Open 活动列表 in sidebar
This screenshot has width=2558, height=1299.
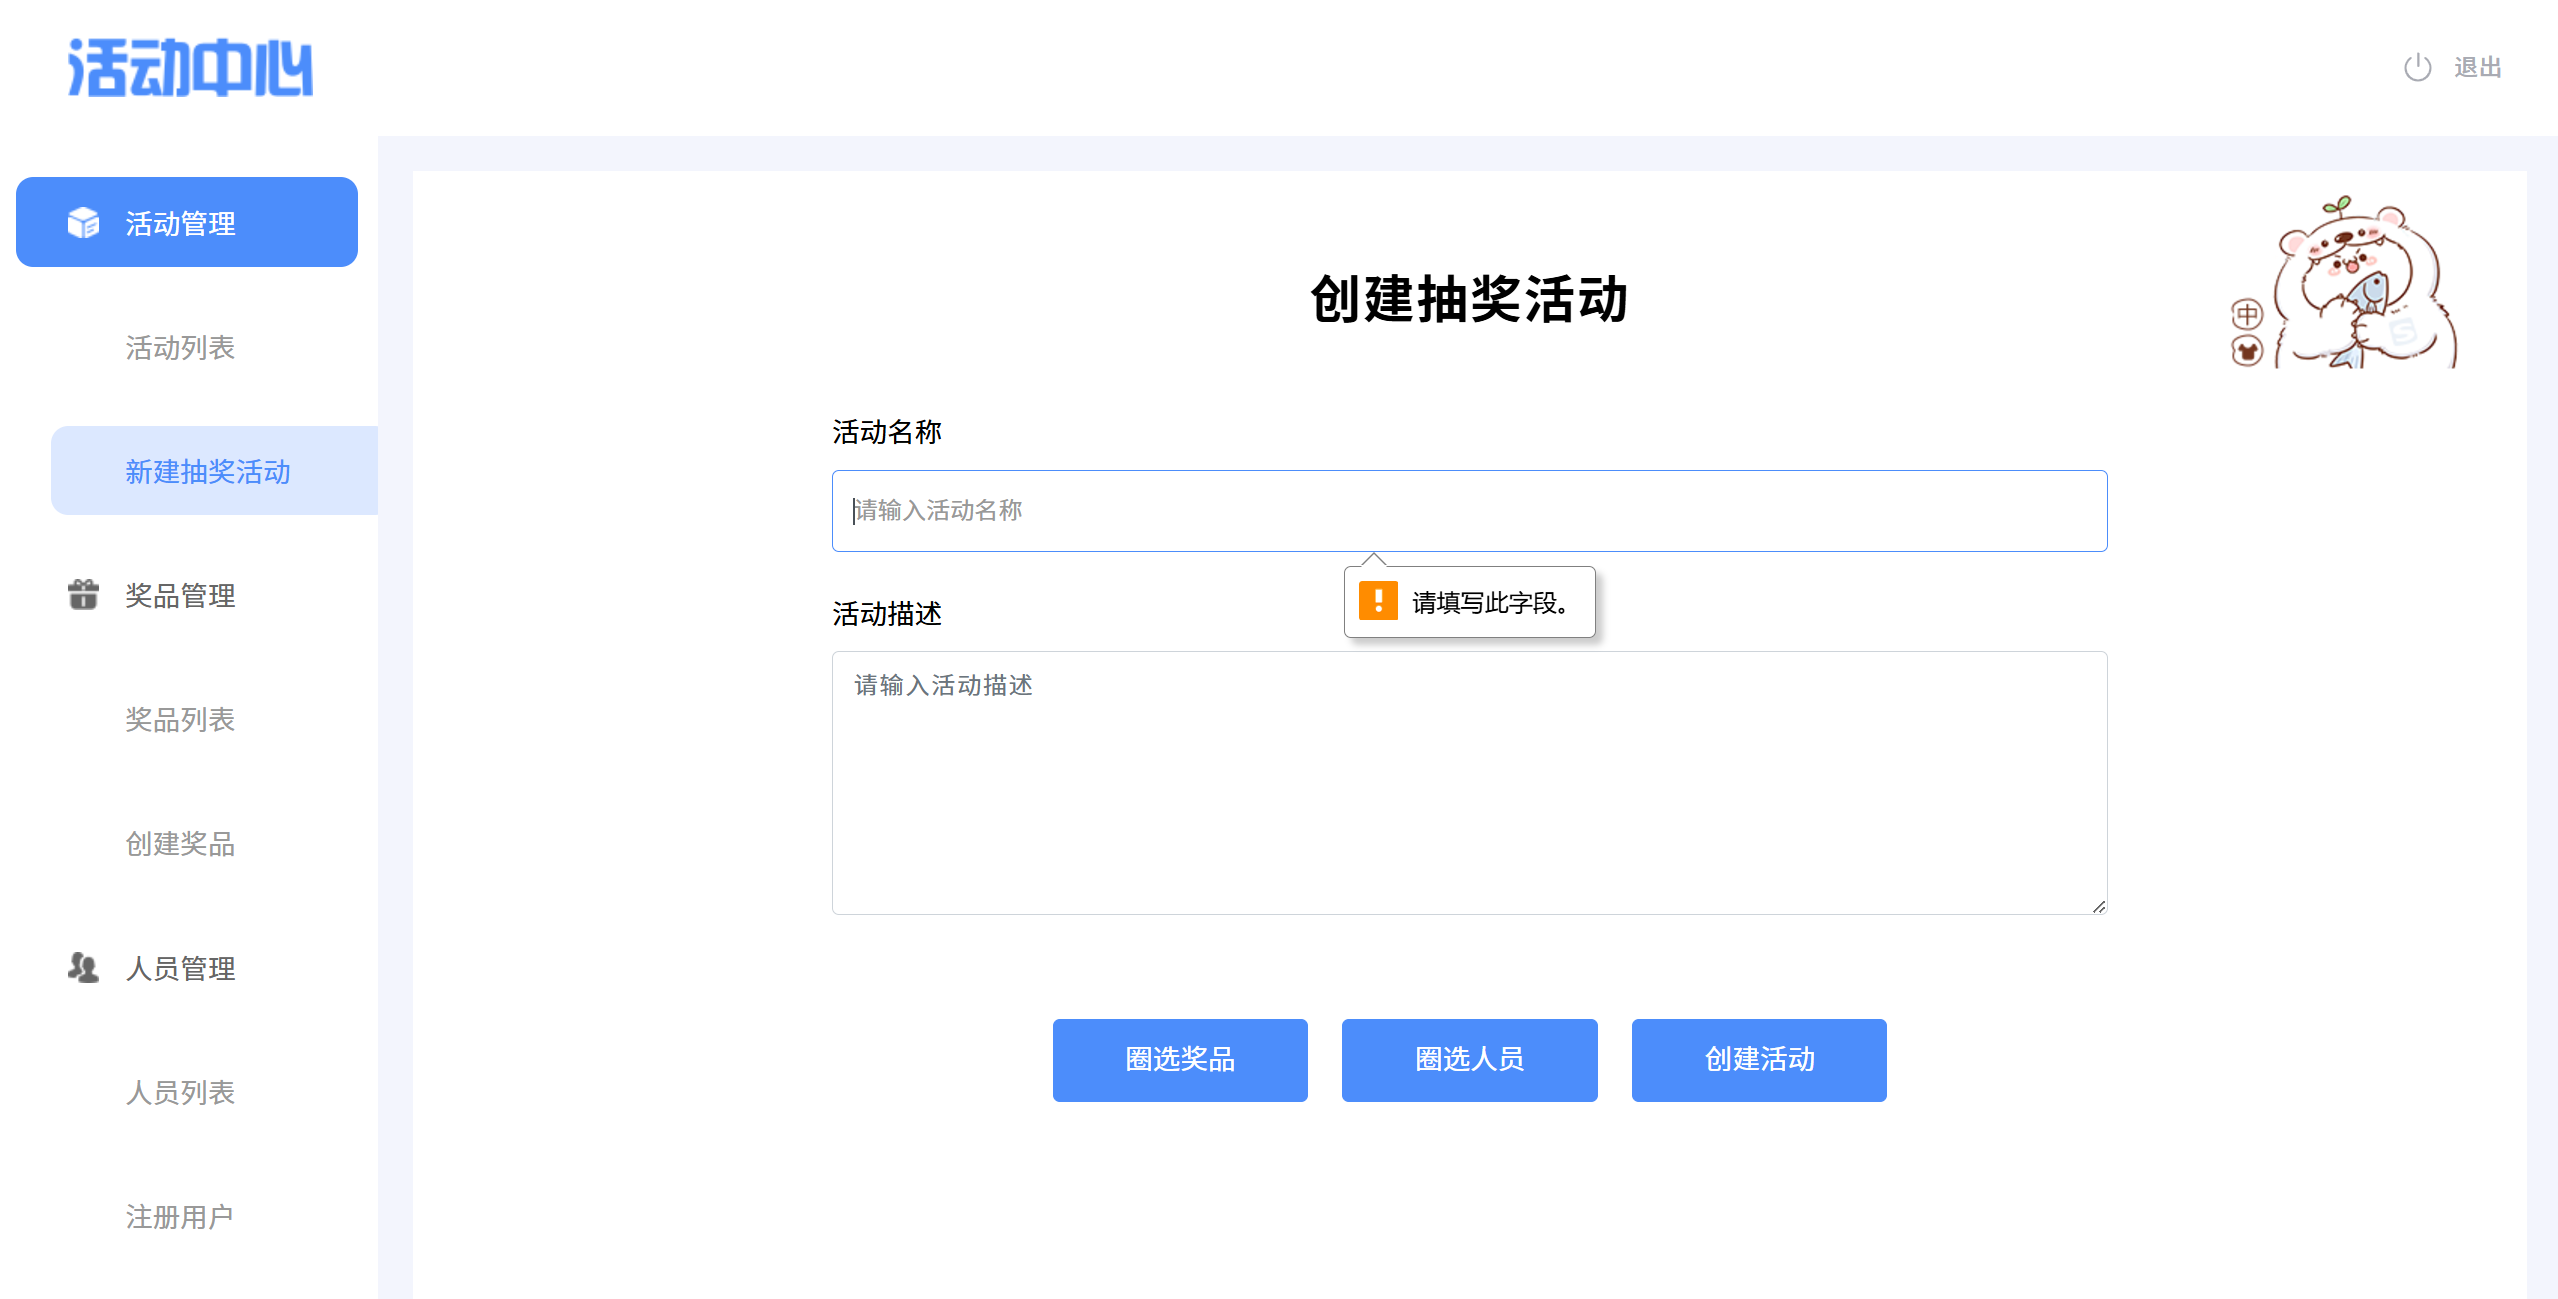pos(180,347)
